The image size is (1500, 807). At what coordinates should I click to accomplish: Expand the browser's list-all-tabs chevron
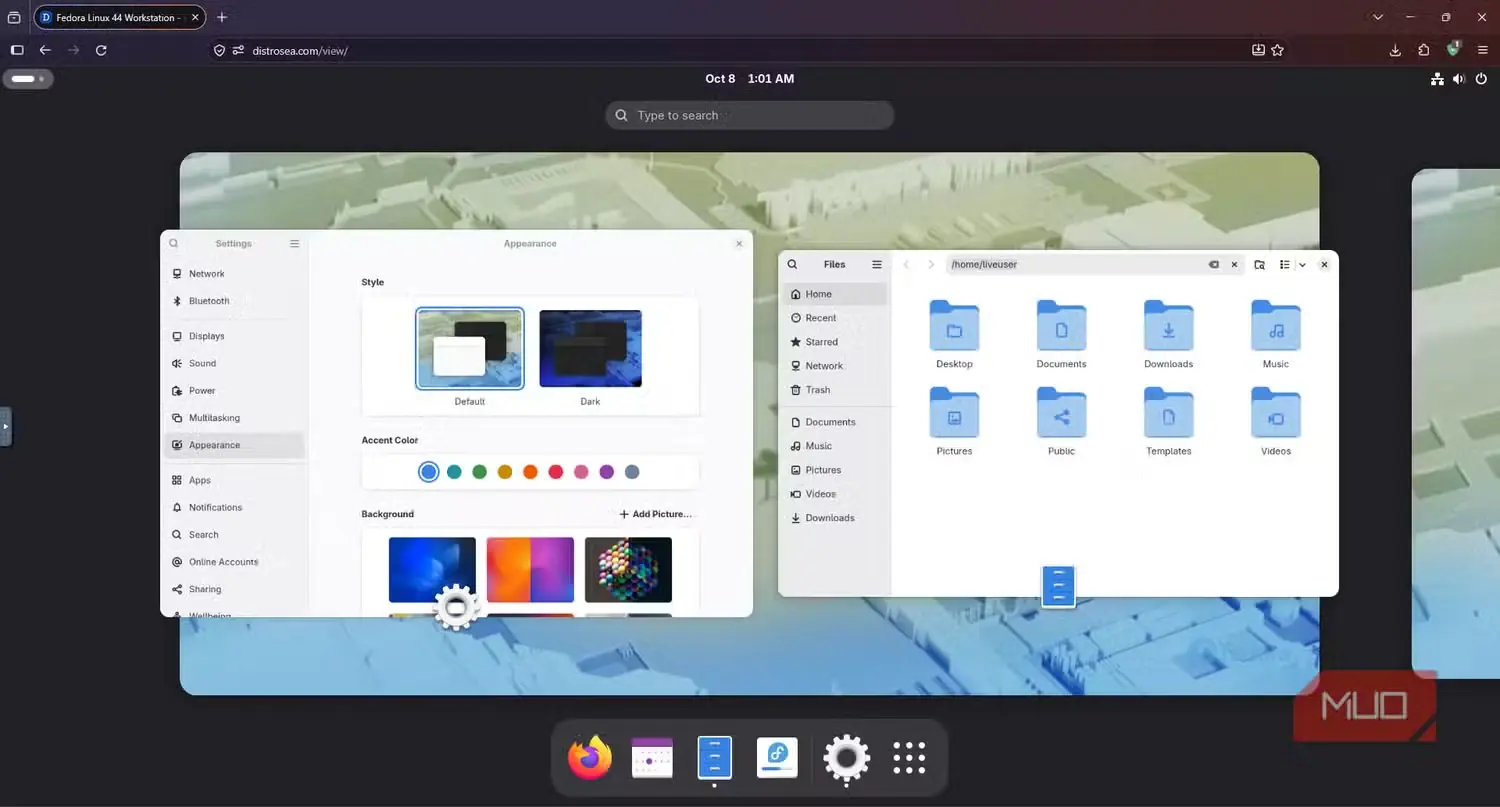coord(1378,17)
